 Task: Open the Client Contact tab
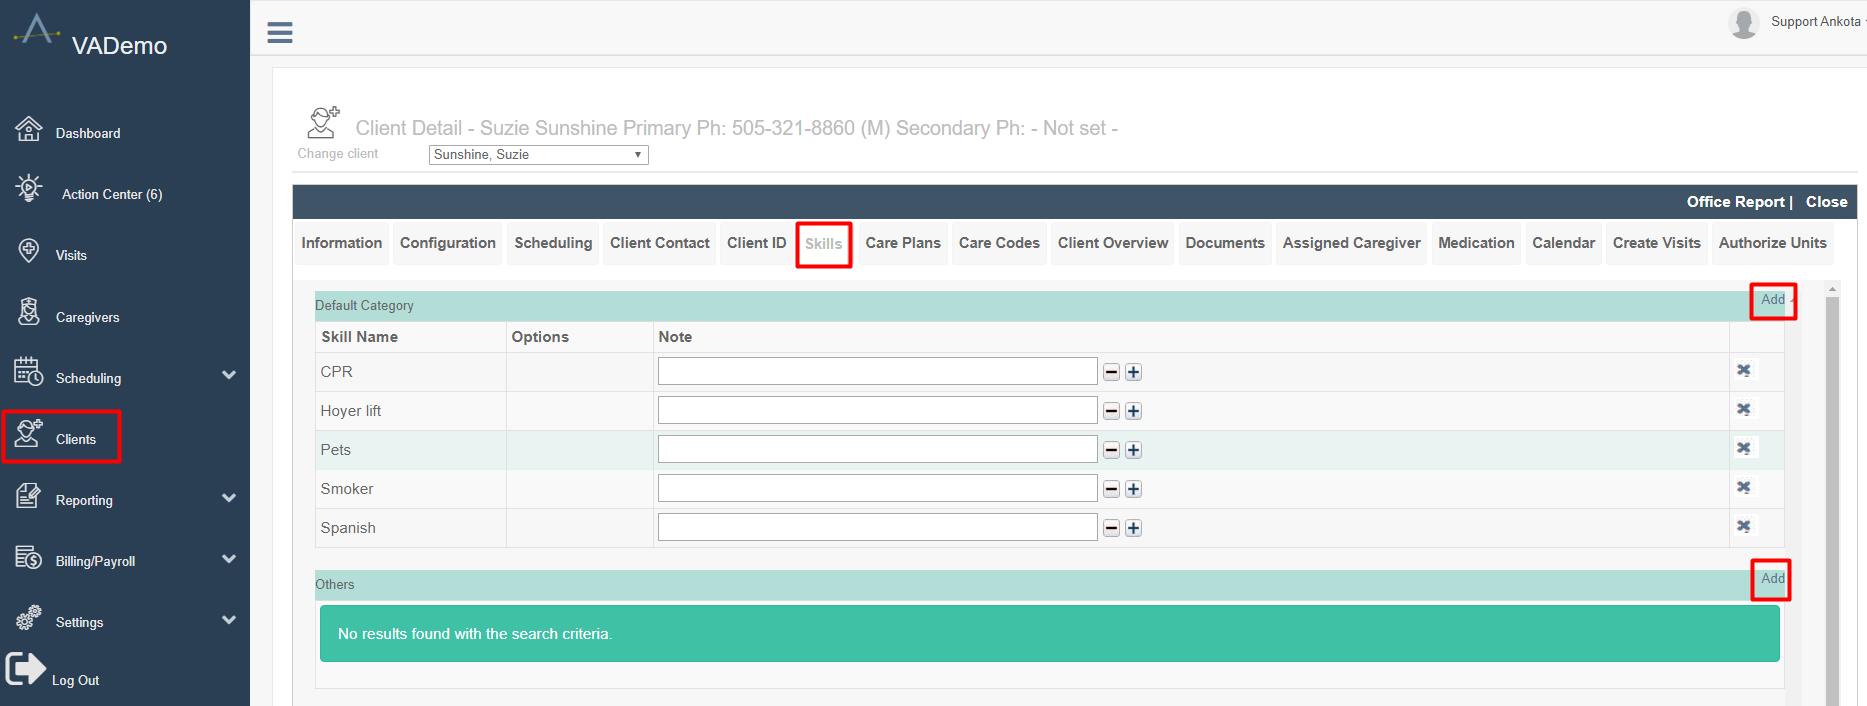click(659, 243)
